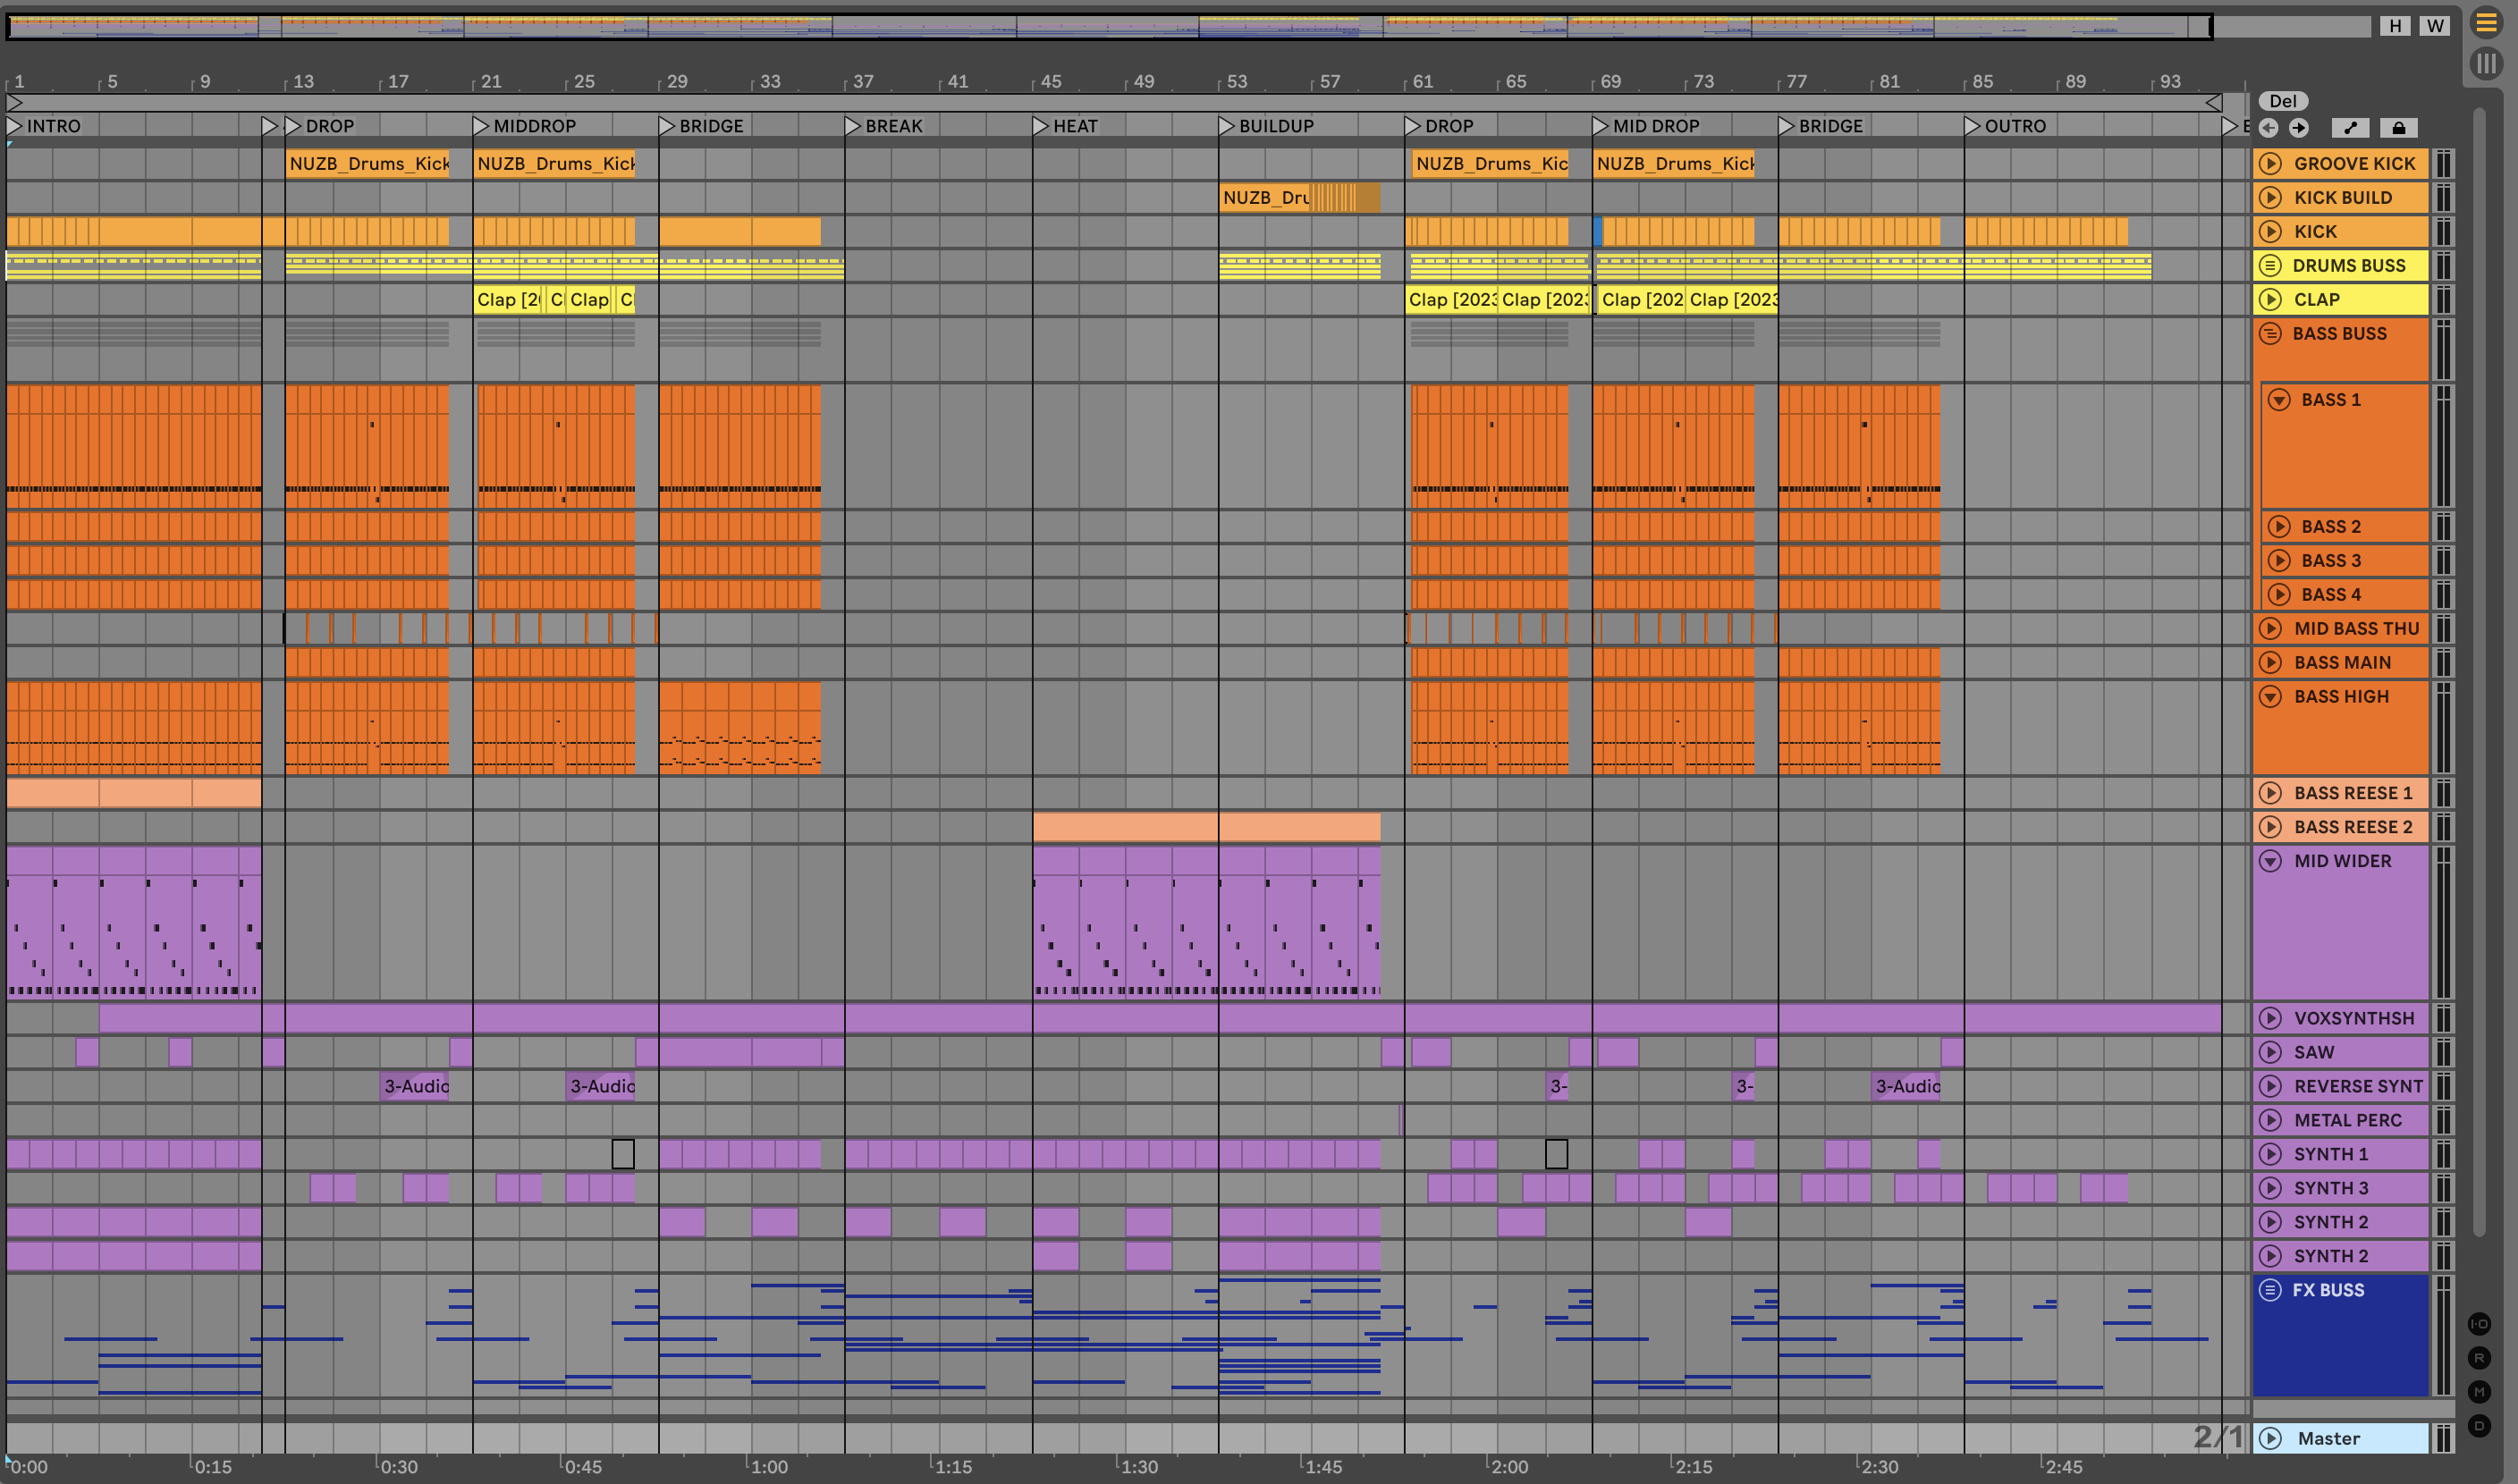Viewport: 2518px width, 1484px height.
Task: Toggle the Returns (R) show/hide button
Action: (x=2479, y=1358)
